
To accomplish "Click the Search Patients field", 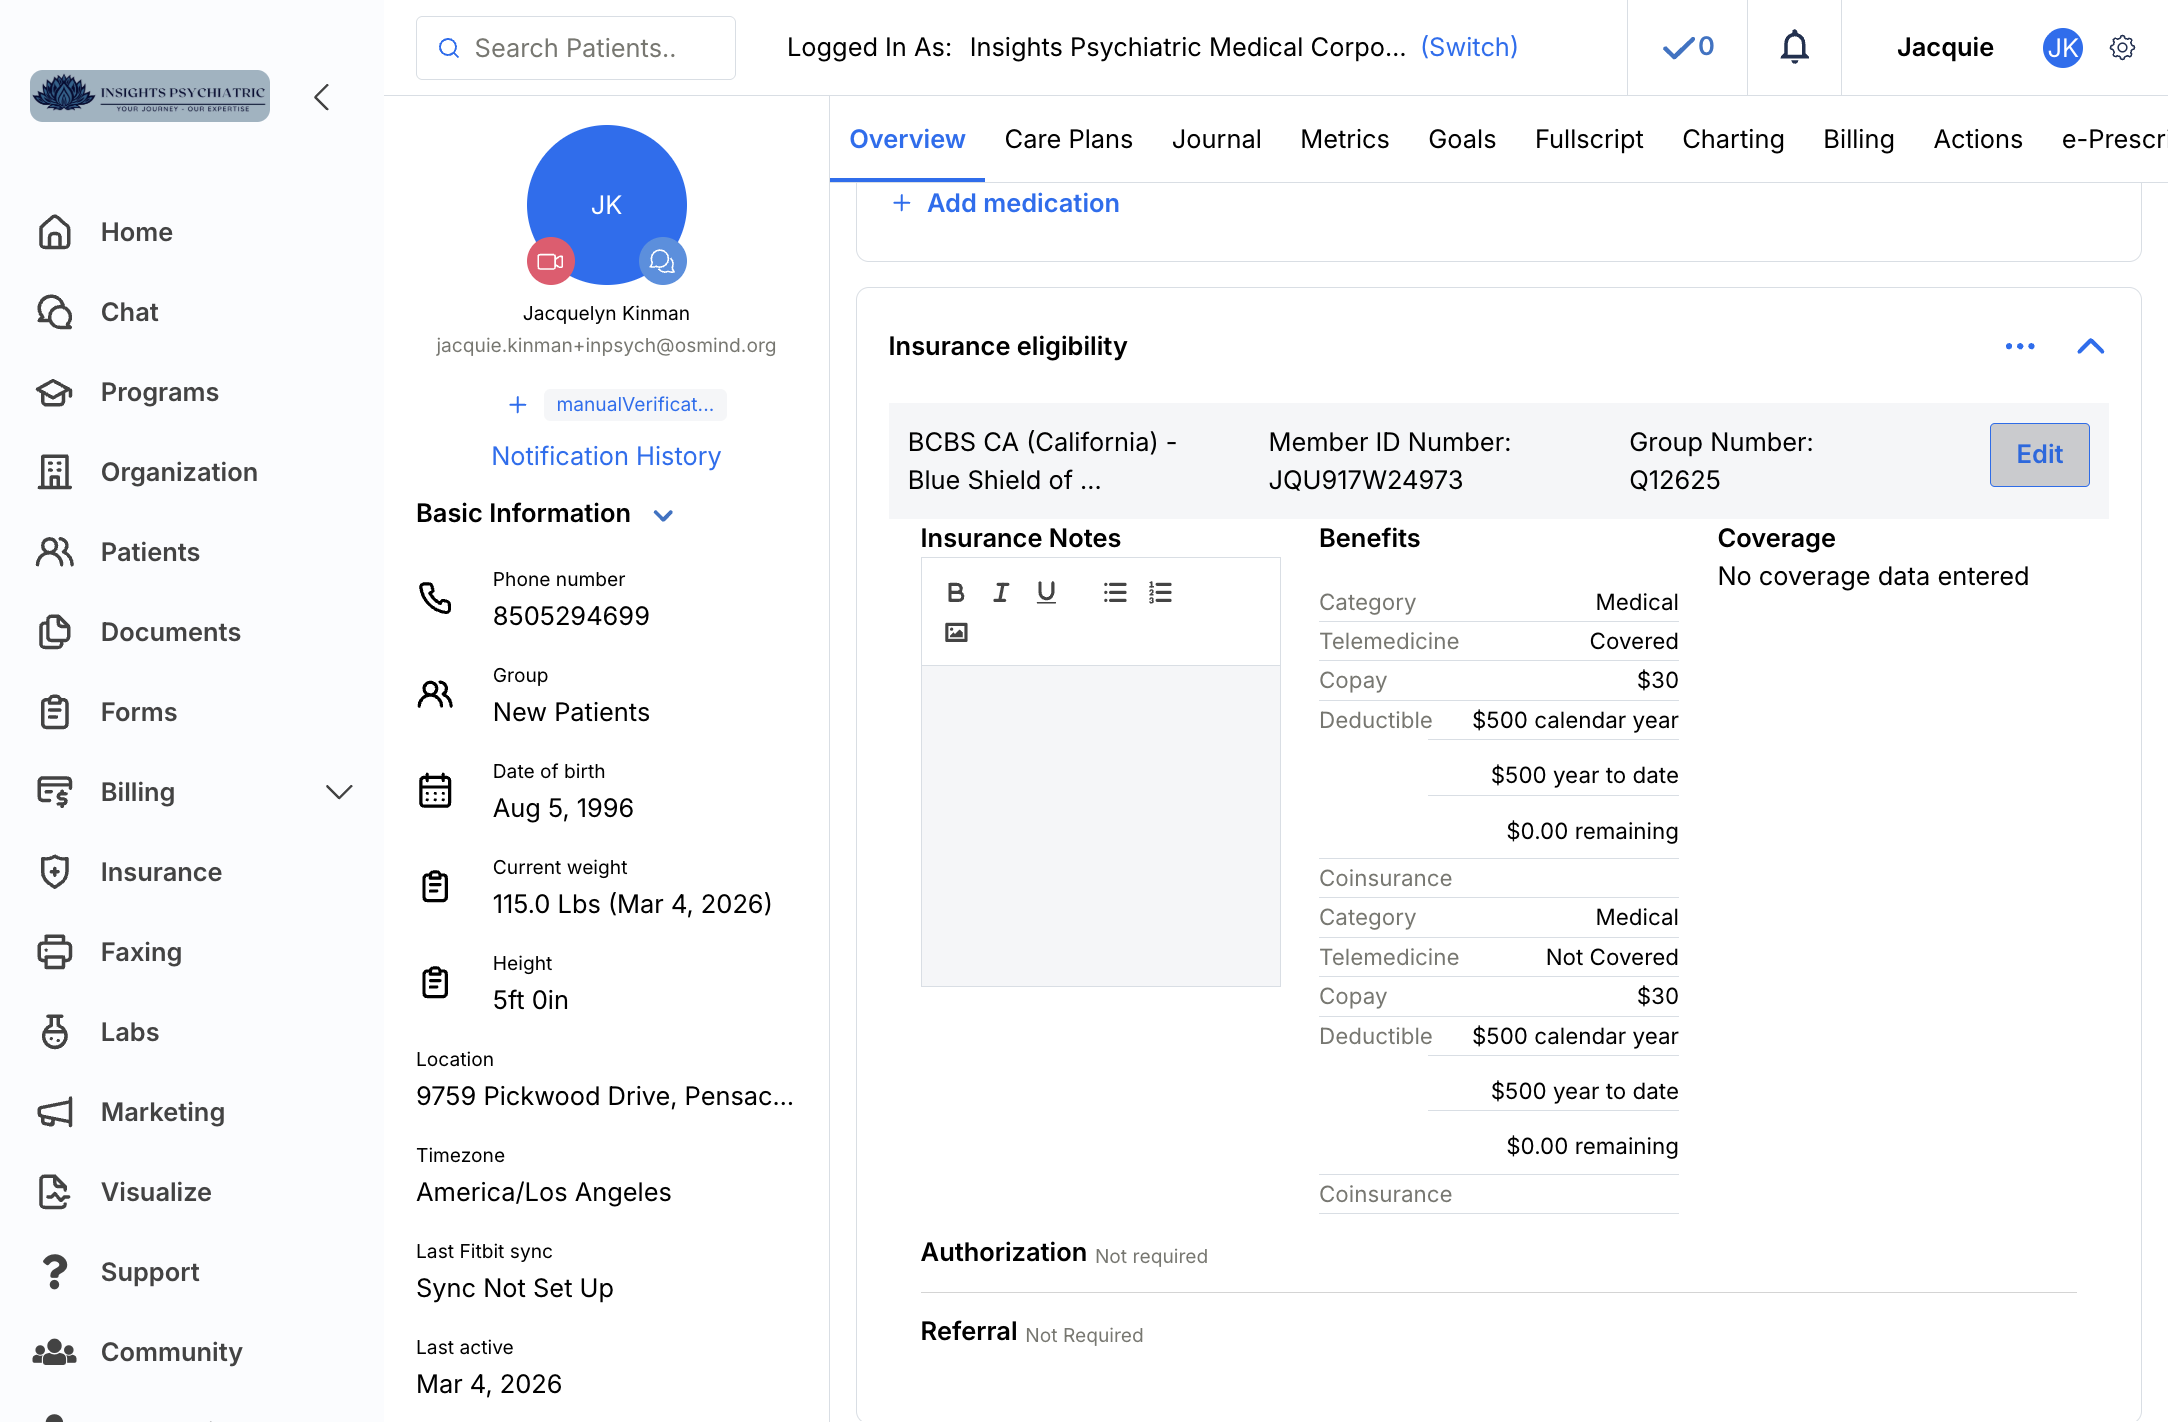I will coord(576,48).
